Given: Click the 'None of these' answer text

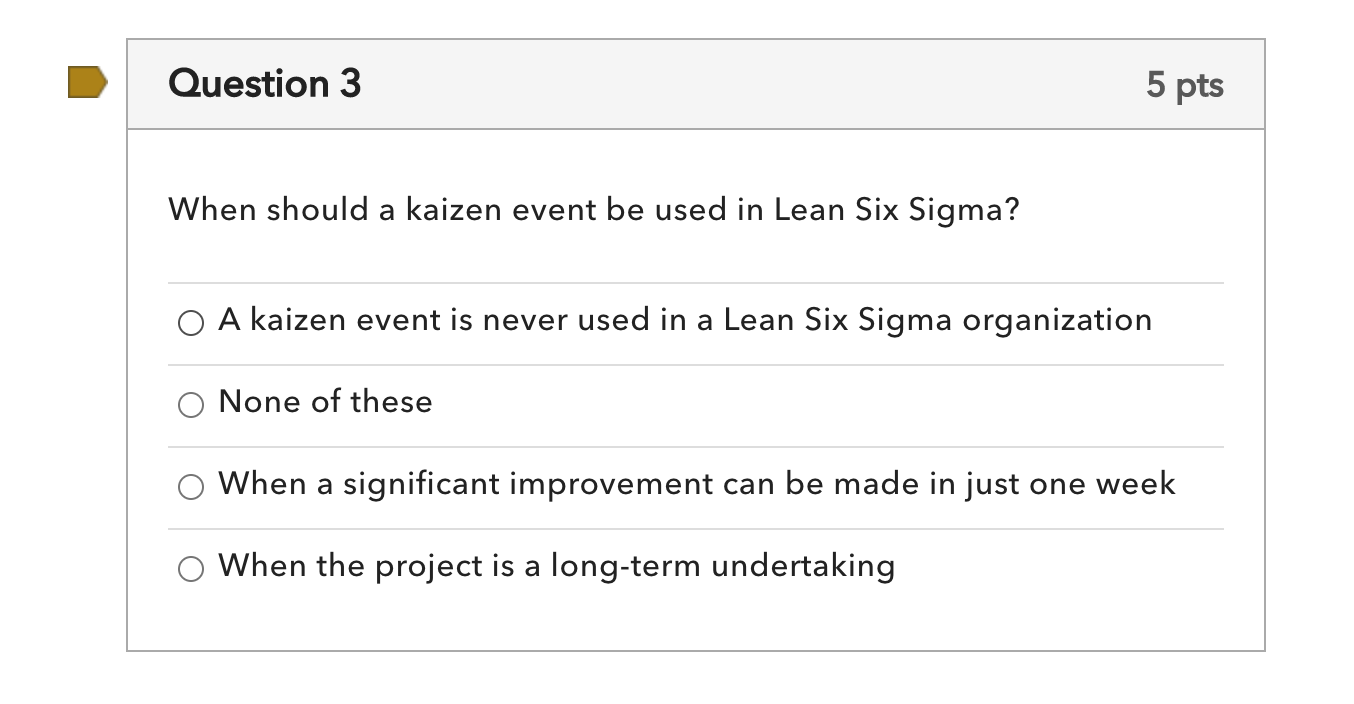Looking at the screenshot, I should (x=325, y=402).
